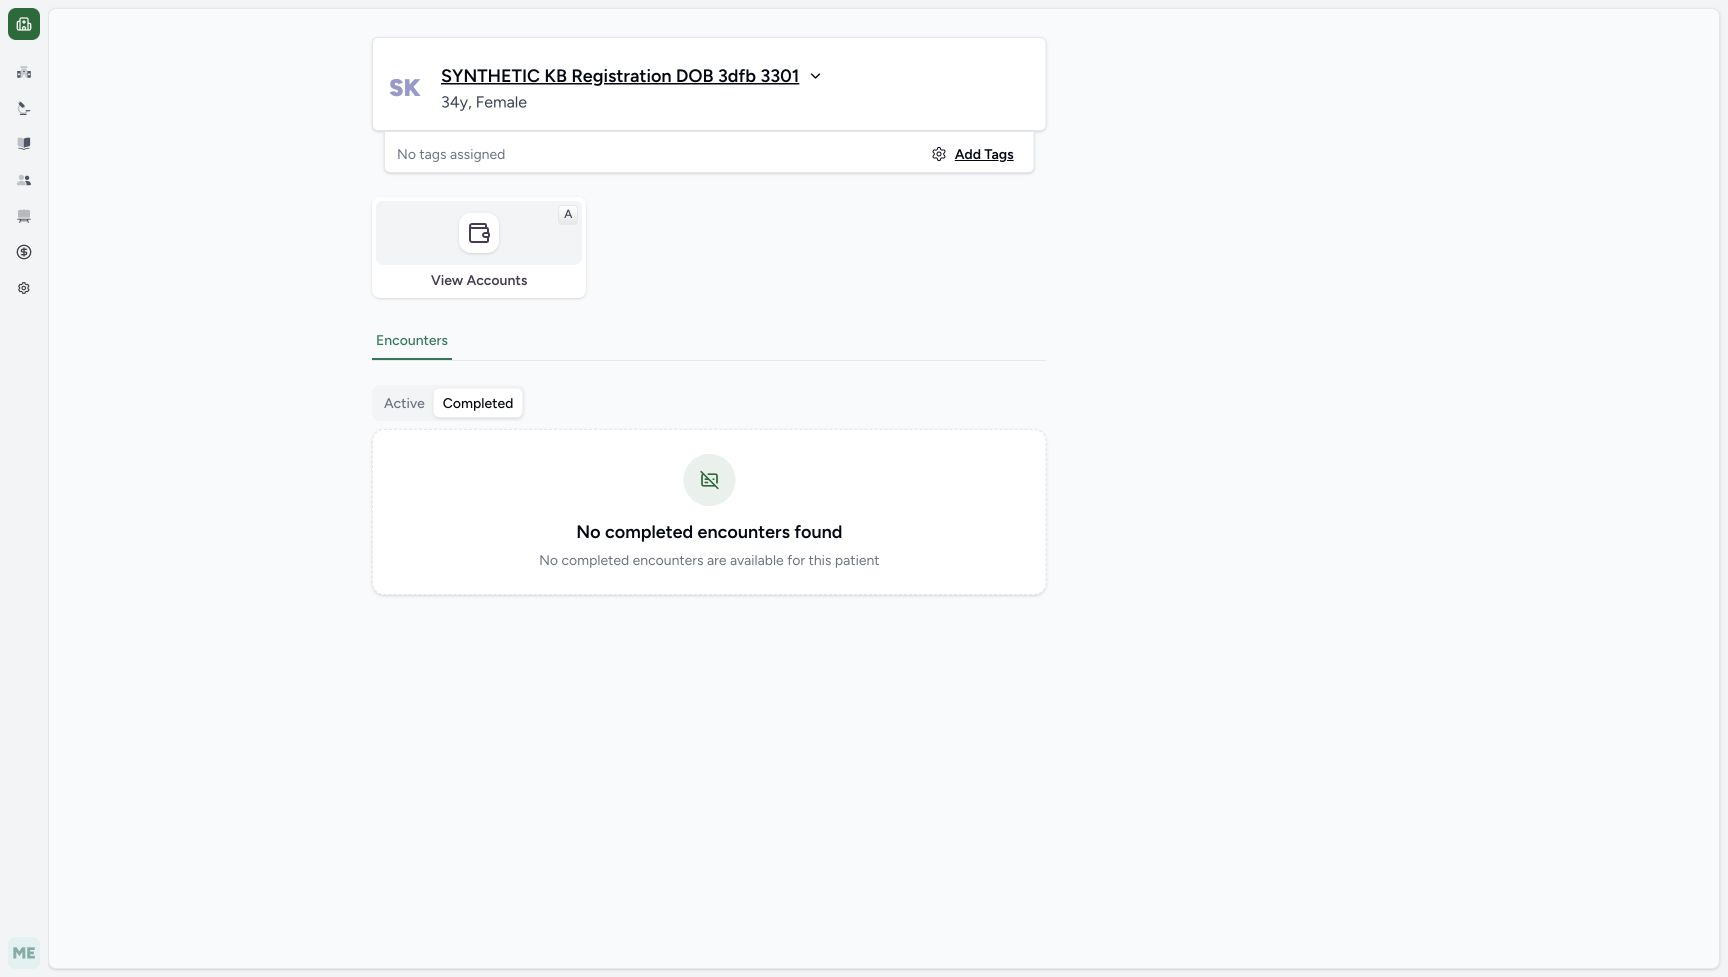Open the organization chart sidebar icon
This screenshot has height=977, width=1728.
[x=24, y=73]
